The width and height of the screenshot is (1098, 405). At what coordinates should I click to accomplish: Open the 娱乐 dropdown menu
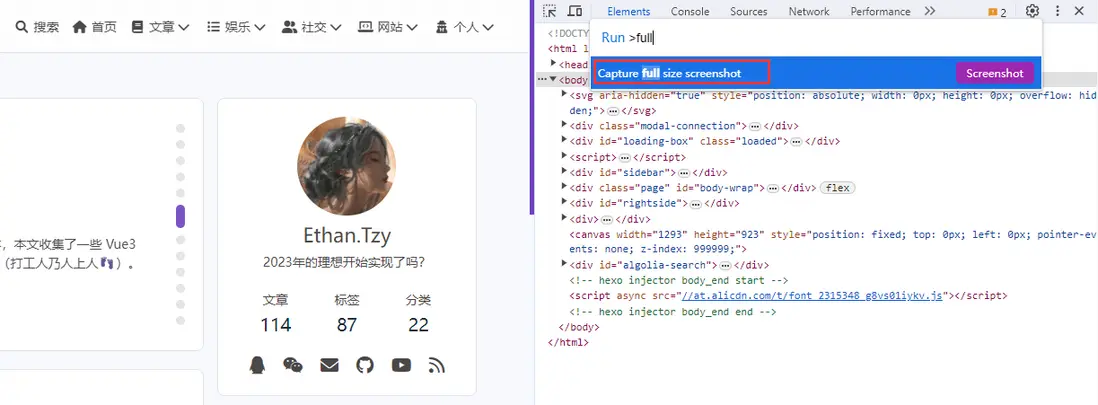pos(236,27)
